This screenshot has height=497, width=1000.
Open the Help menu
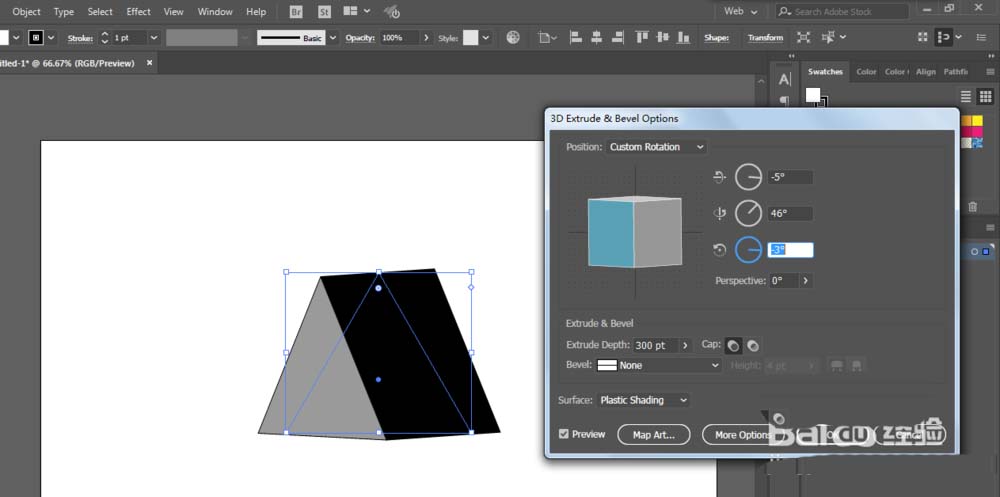coord(256,11)
